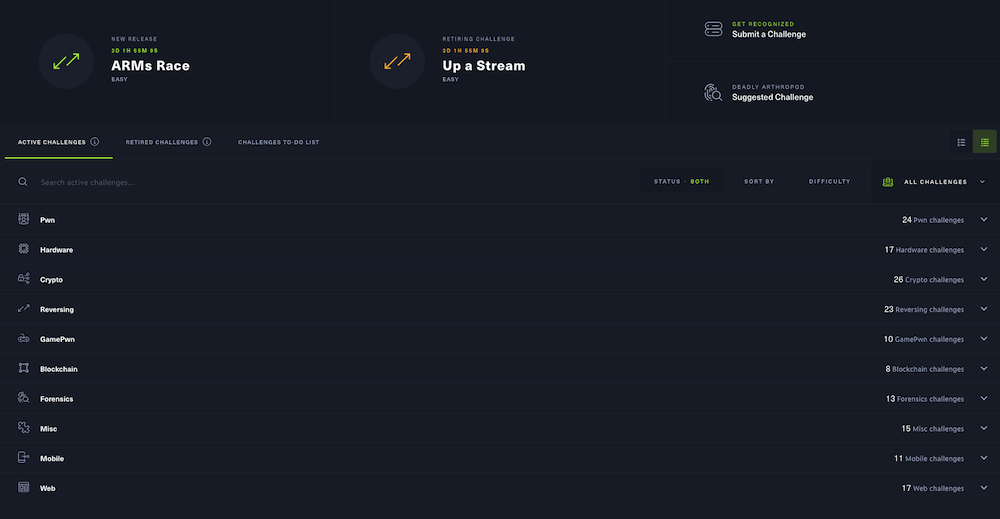Open the Suggested Challenge link
Viewport: 1000px width, 519px height.
pyautogui.click(x=772, y=97)
